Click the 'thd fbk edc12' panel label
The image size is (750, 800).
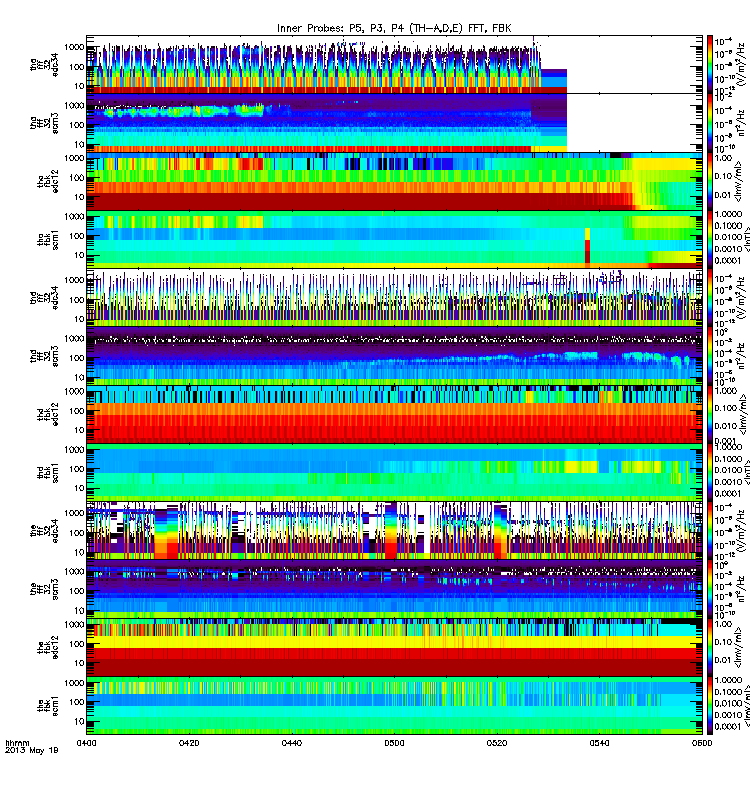[48, 414]
